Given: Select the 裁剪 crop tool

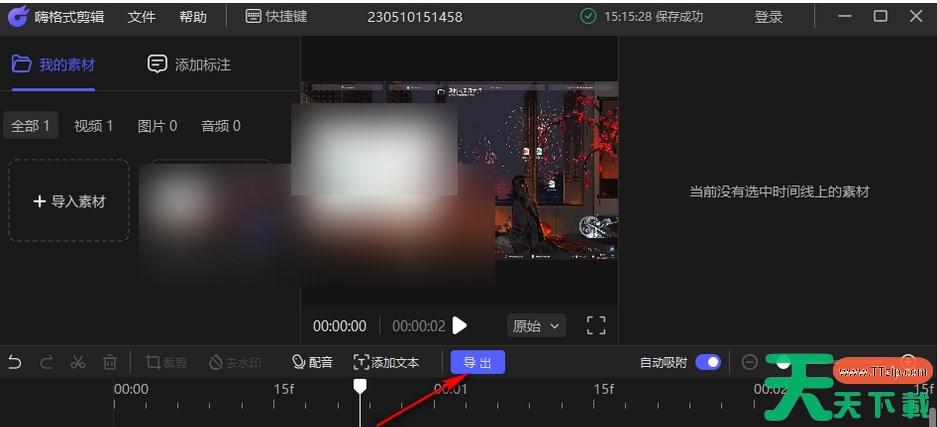Looking at the screenshot, I should [x=167, y=362].
